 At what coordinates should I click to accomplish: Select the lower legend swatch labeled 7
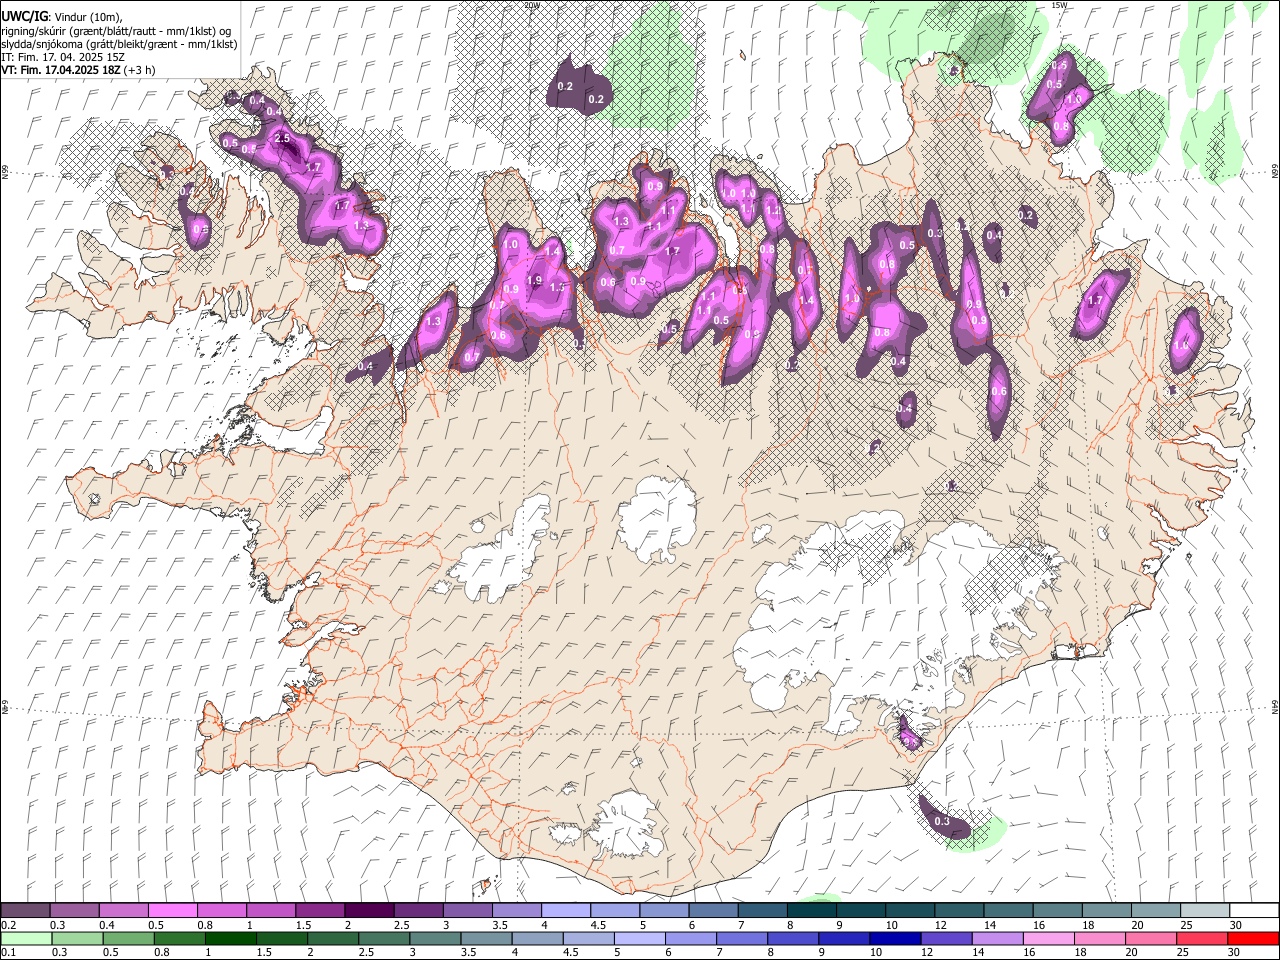tap(742, 938)
